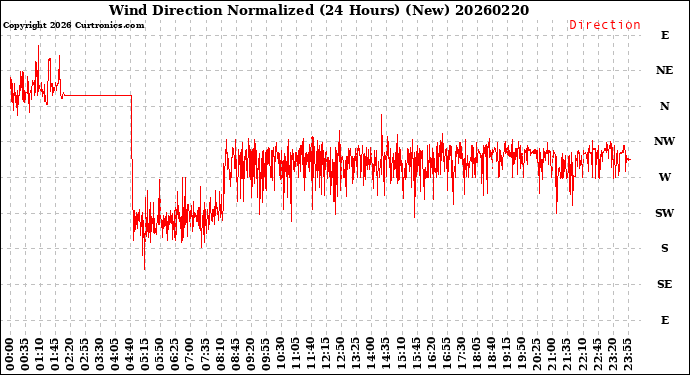
Task: Click the '21:00' time label
Action: (x=552, y=355)
